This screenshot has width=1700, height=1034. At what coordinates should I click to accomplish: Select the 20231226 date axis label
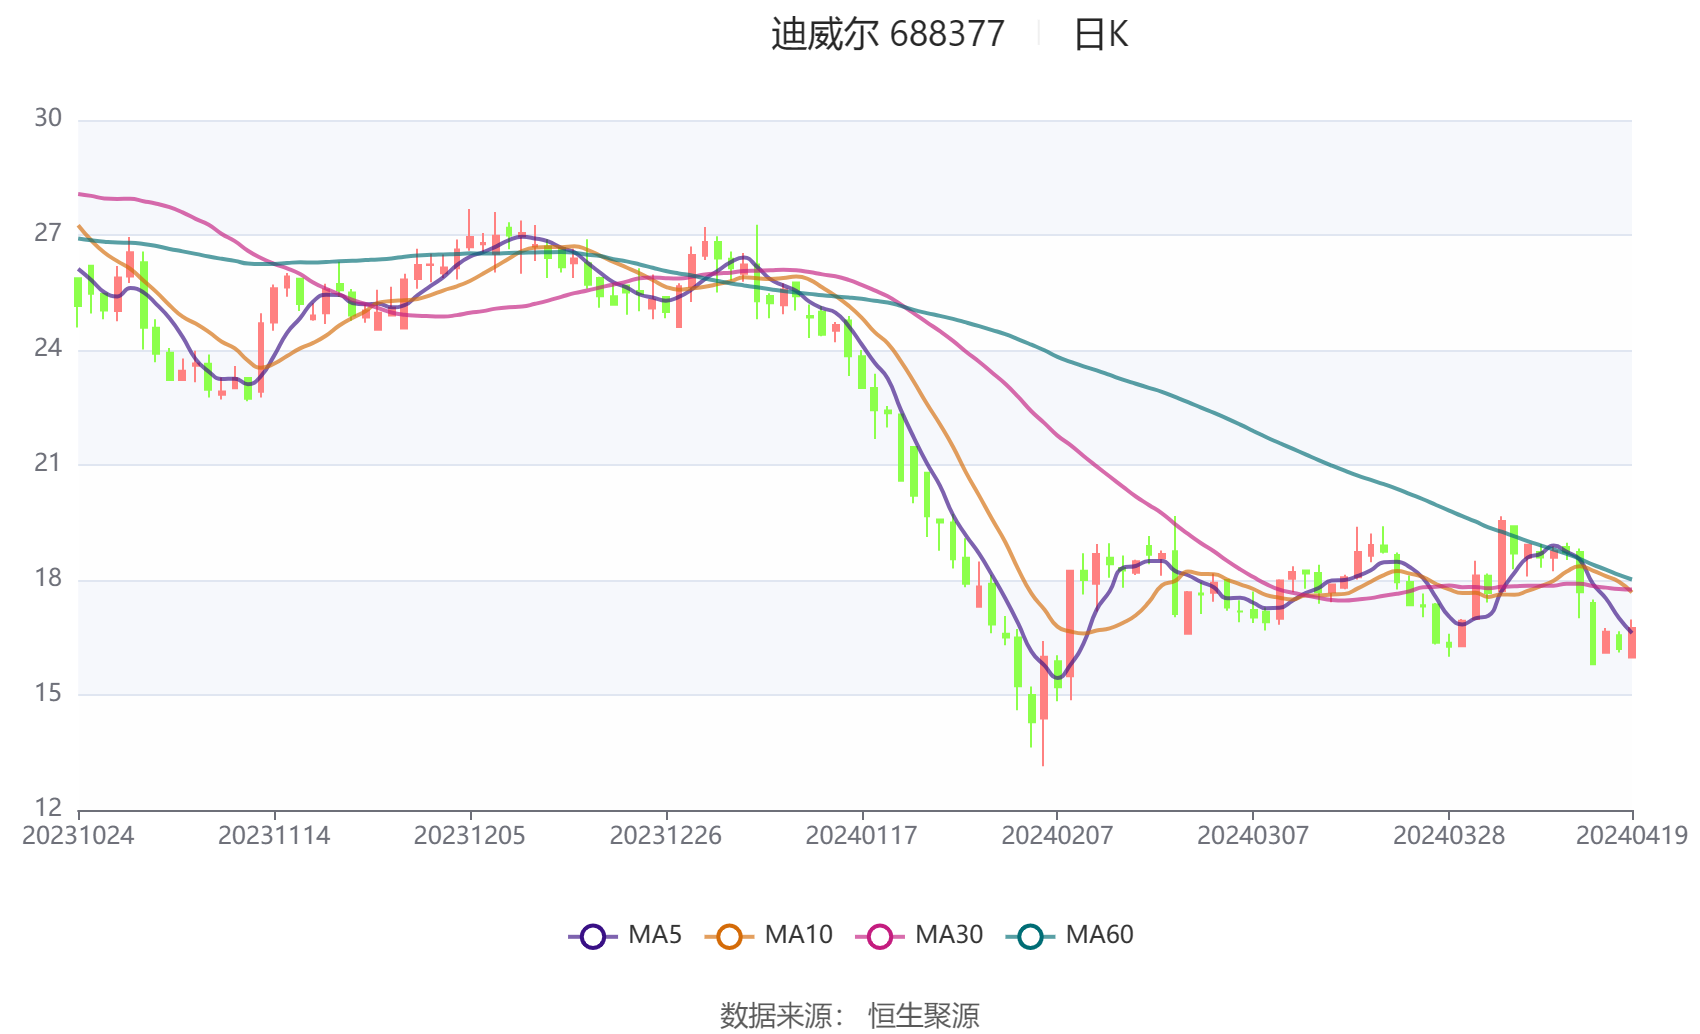coord(666,836)
